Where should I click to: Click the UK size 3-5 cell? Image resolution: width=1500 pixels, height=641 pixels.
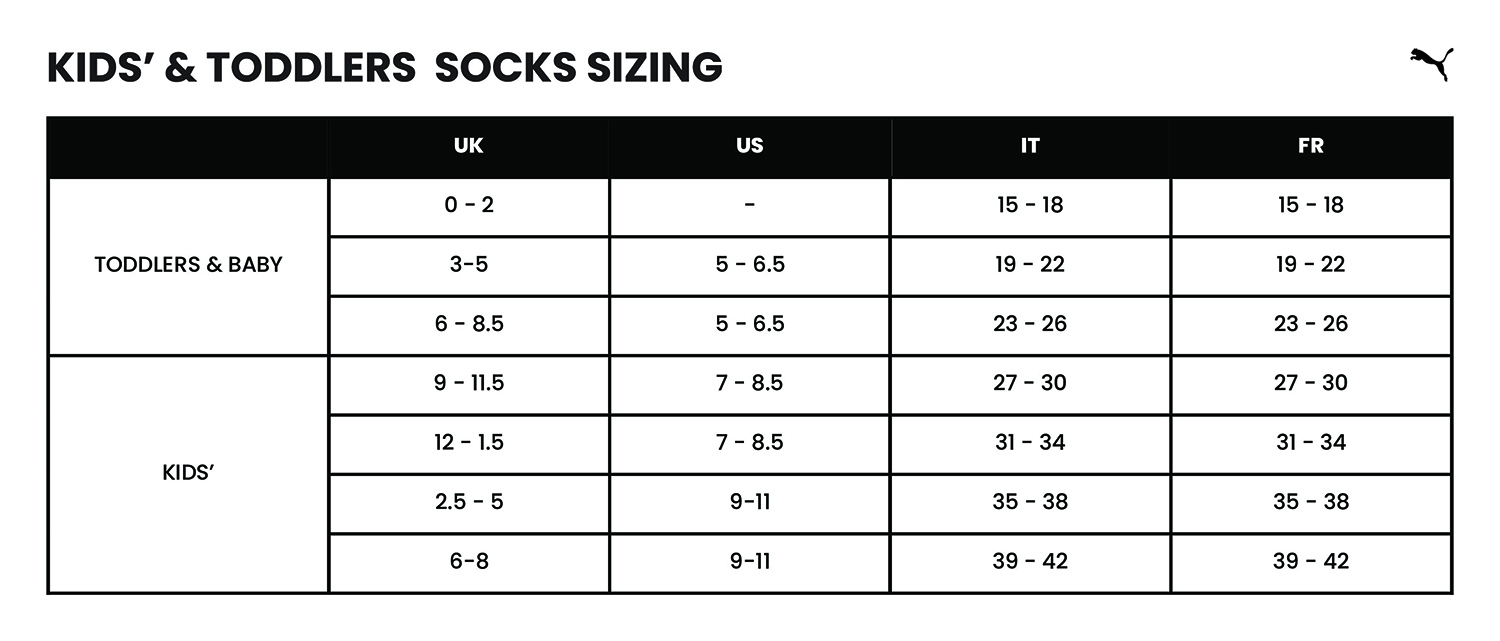pyautogui.click(x=469, y=265)
